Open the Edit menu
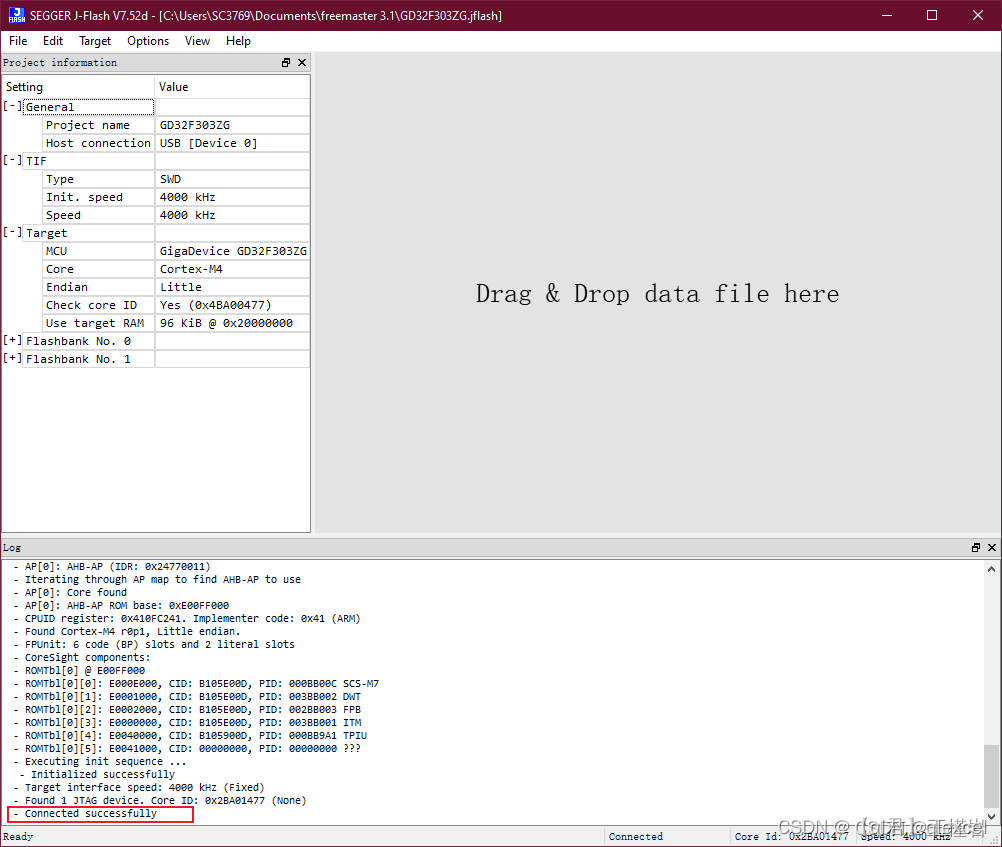Image resolution: width=1002 pixels, height=847 pixels. [53, 41]
